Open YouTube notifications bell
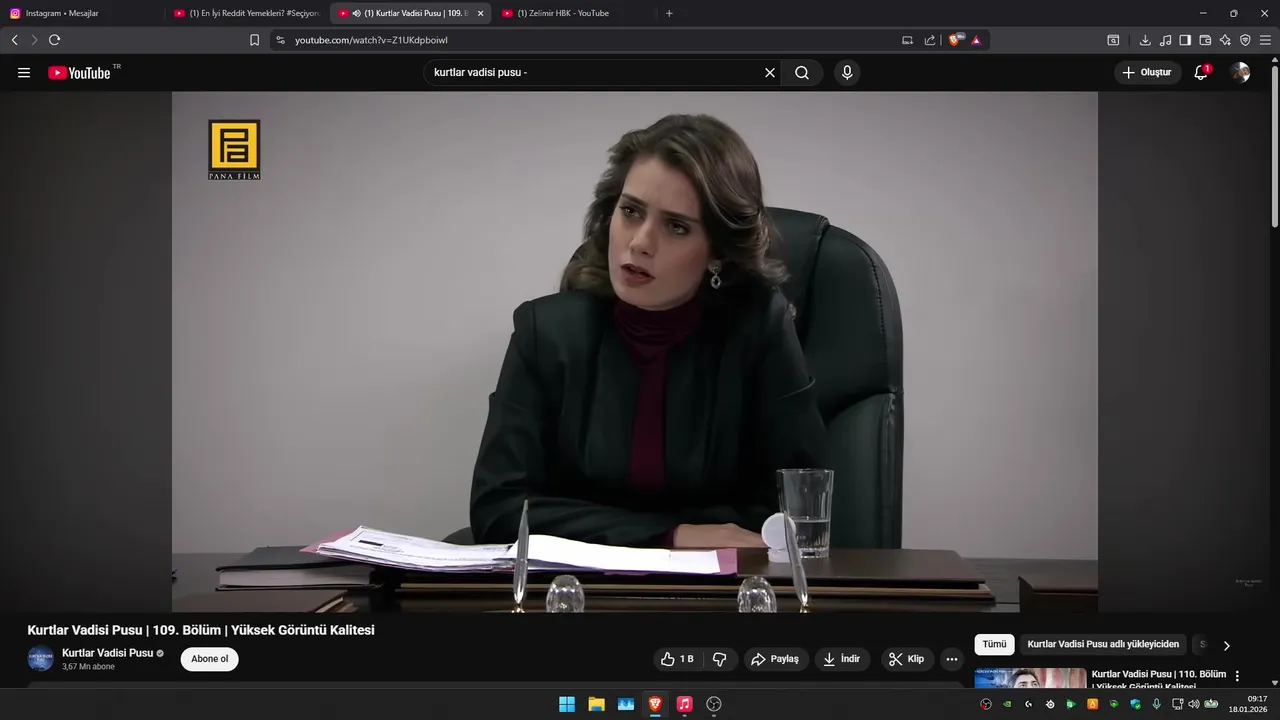The width and height of the screenshot is (1280, 720). [x=1201, y=73]
